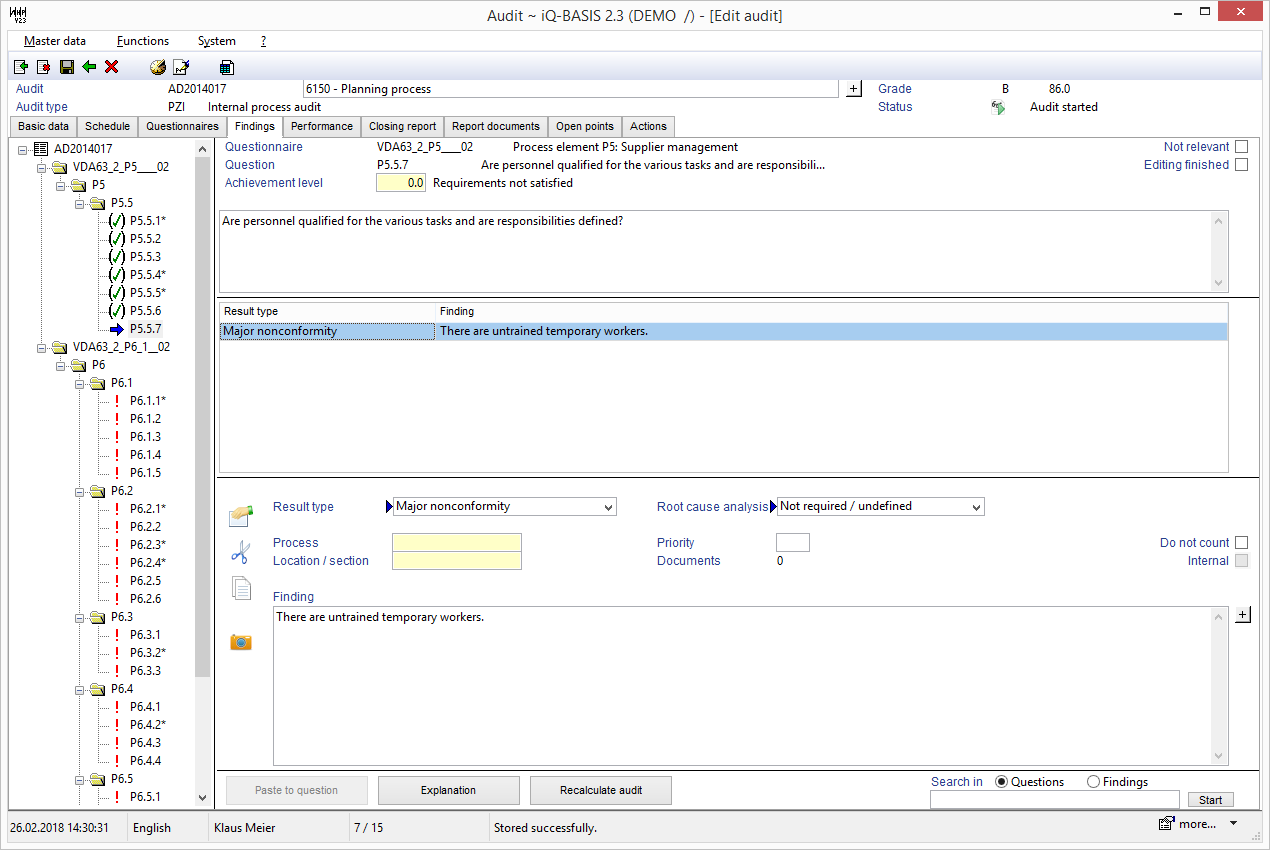
Task: Click the iQ-BASIS application icon in title bar
Action: pyautogui.click(x=18, y=15)
